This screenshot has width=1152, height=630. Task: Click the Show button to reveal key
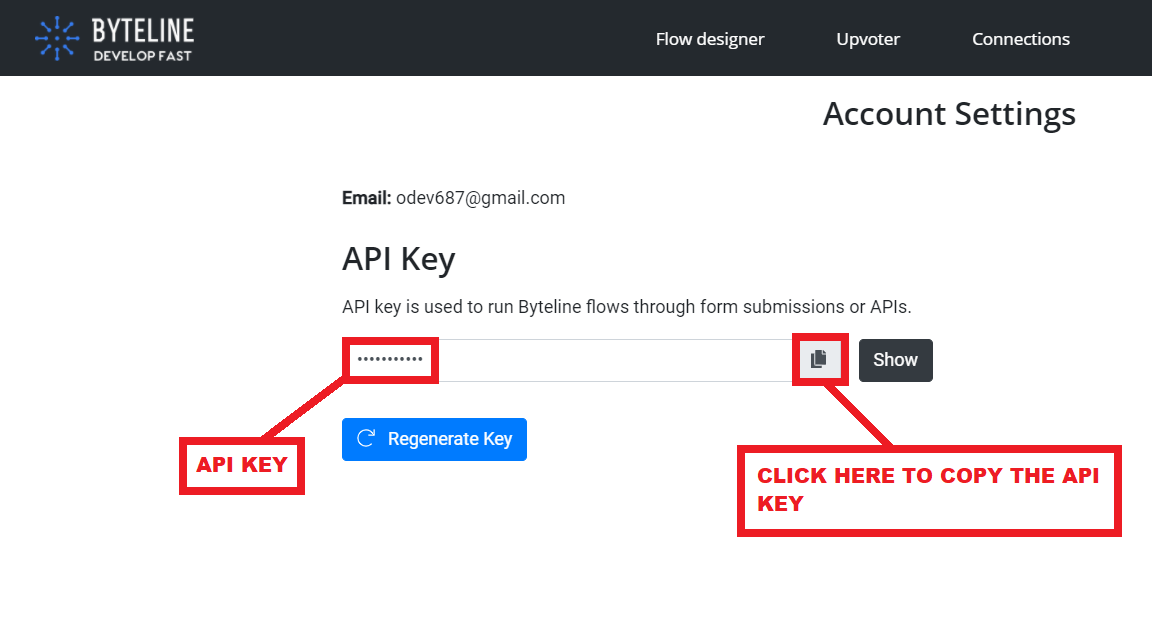(x=896, y=361)
